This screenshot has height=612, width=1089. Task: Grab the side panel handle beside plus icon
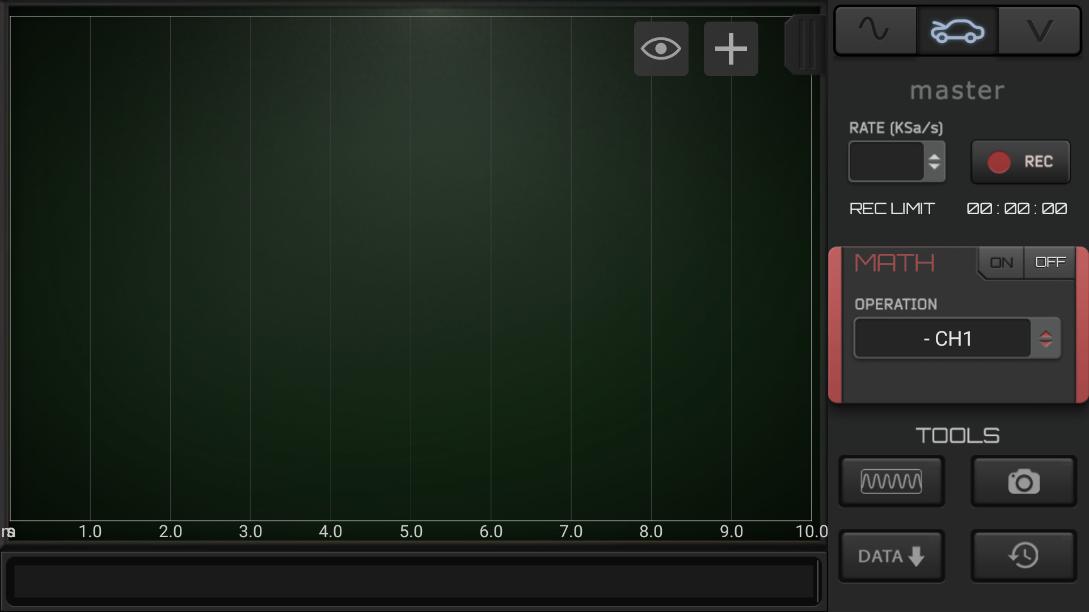pos(804,44)
